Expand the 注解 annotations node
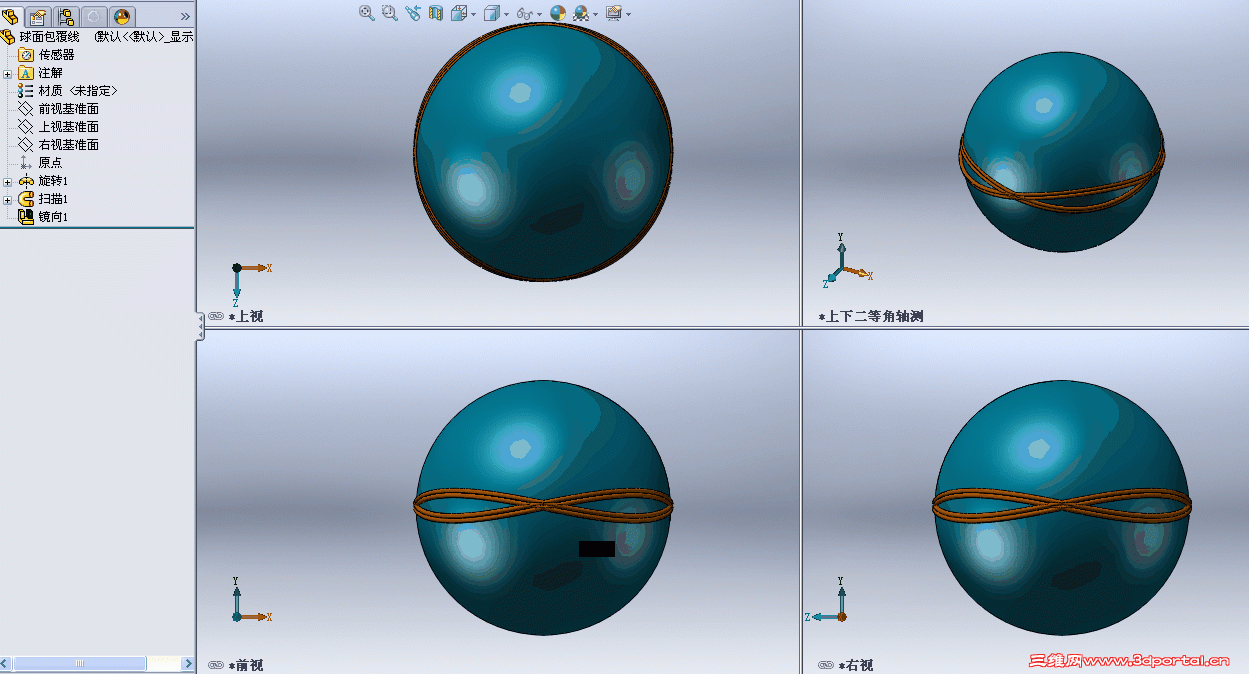 8,73
